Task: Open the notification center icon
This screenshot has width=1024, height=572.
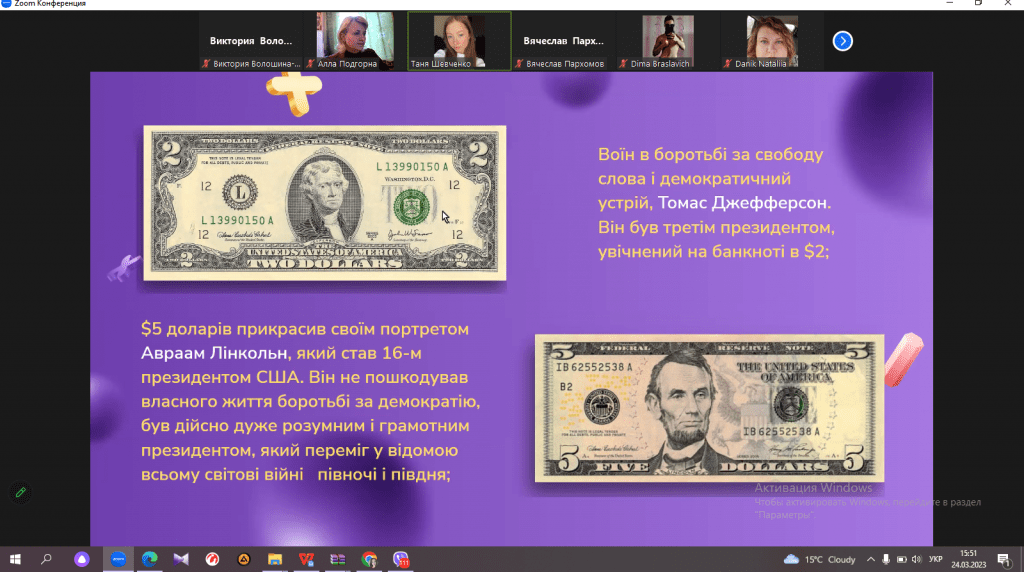Action: point(1003,559)
